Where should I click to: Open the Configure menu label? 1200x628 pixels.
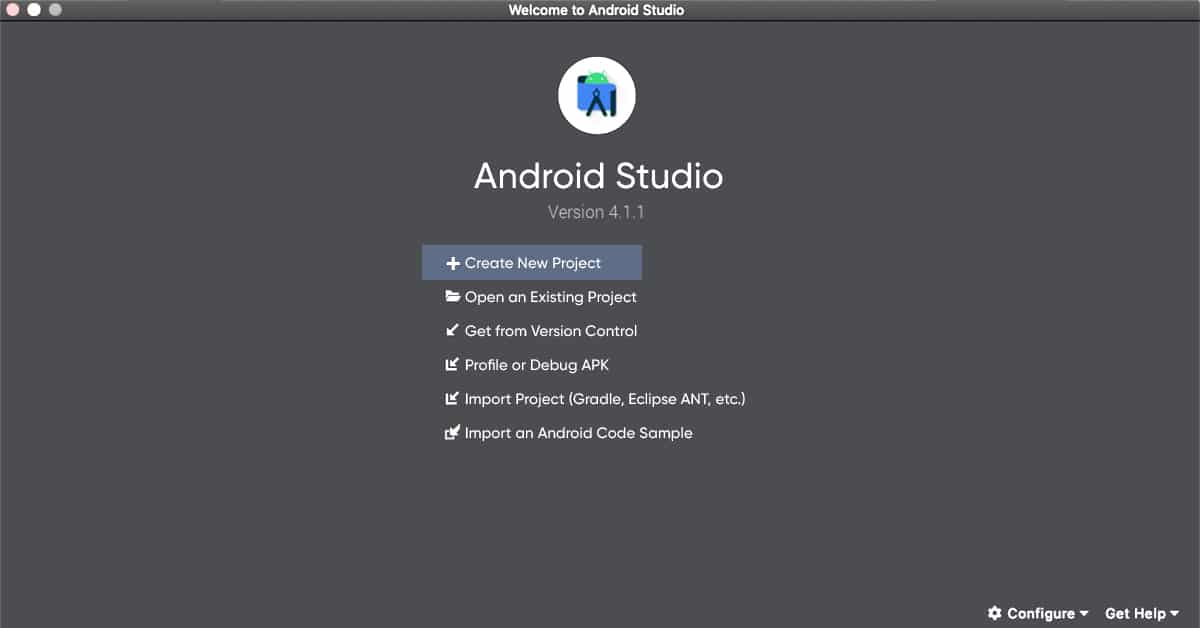pos(1040,613)
